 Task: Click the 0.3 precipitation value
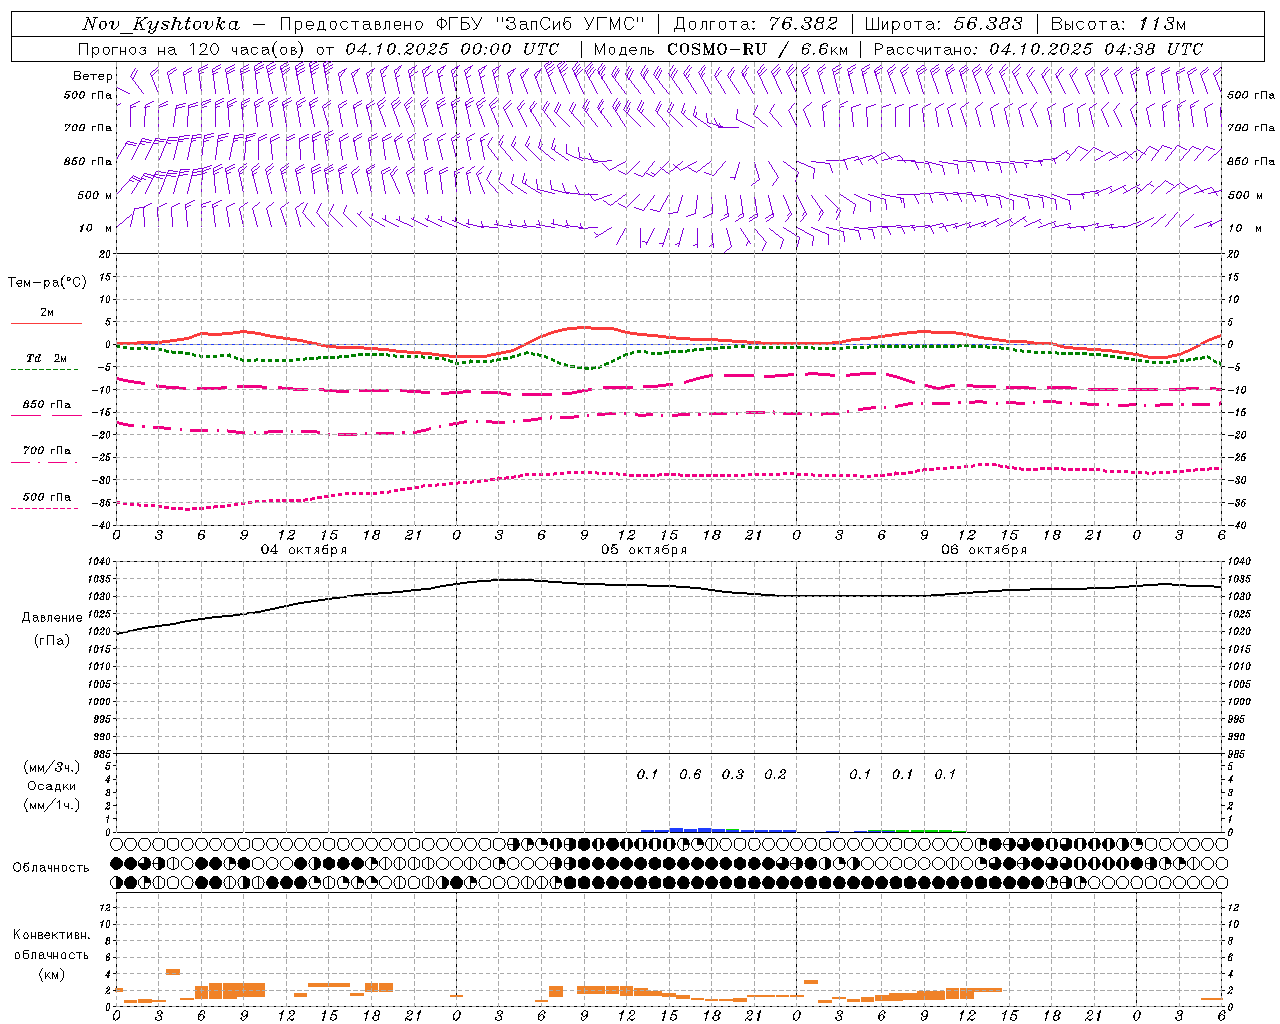[x=733, y=774]
